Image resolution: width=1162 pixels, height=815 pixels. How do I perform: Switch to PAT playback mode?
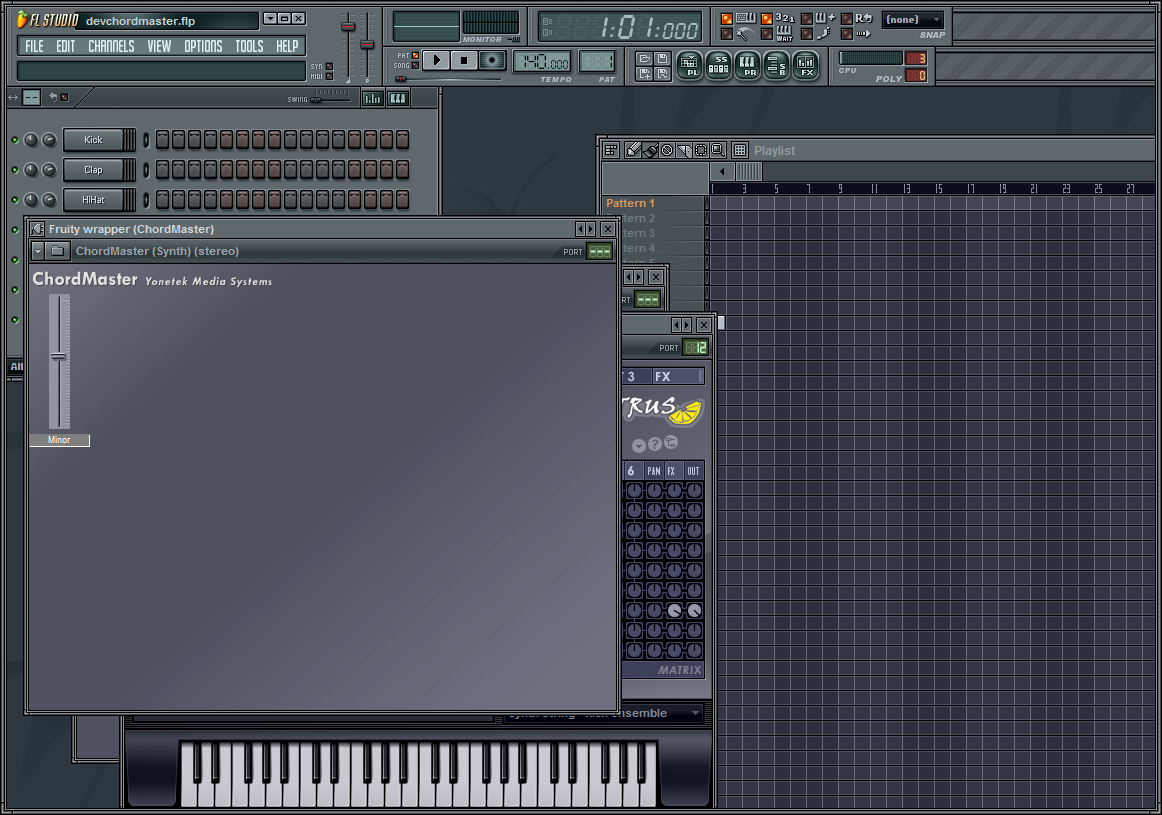(415, 56)
